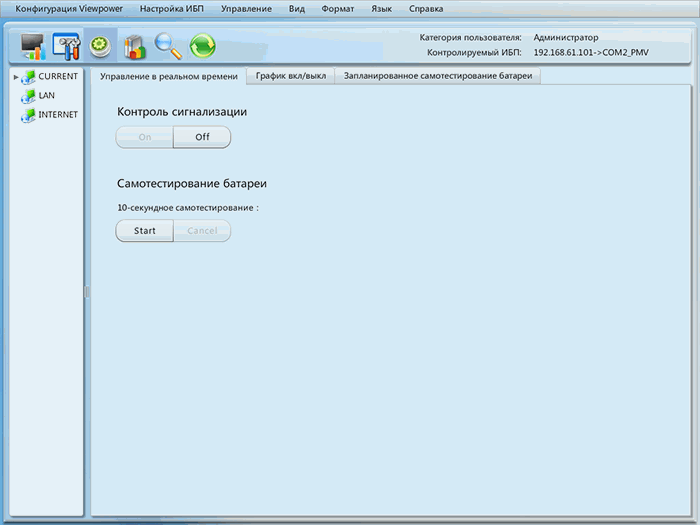700x525 pixels.
Task: Turn alarm control On
Action: [145, 137]
